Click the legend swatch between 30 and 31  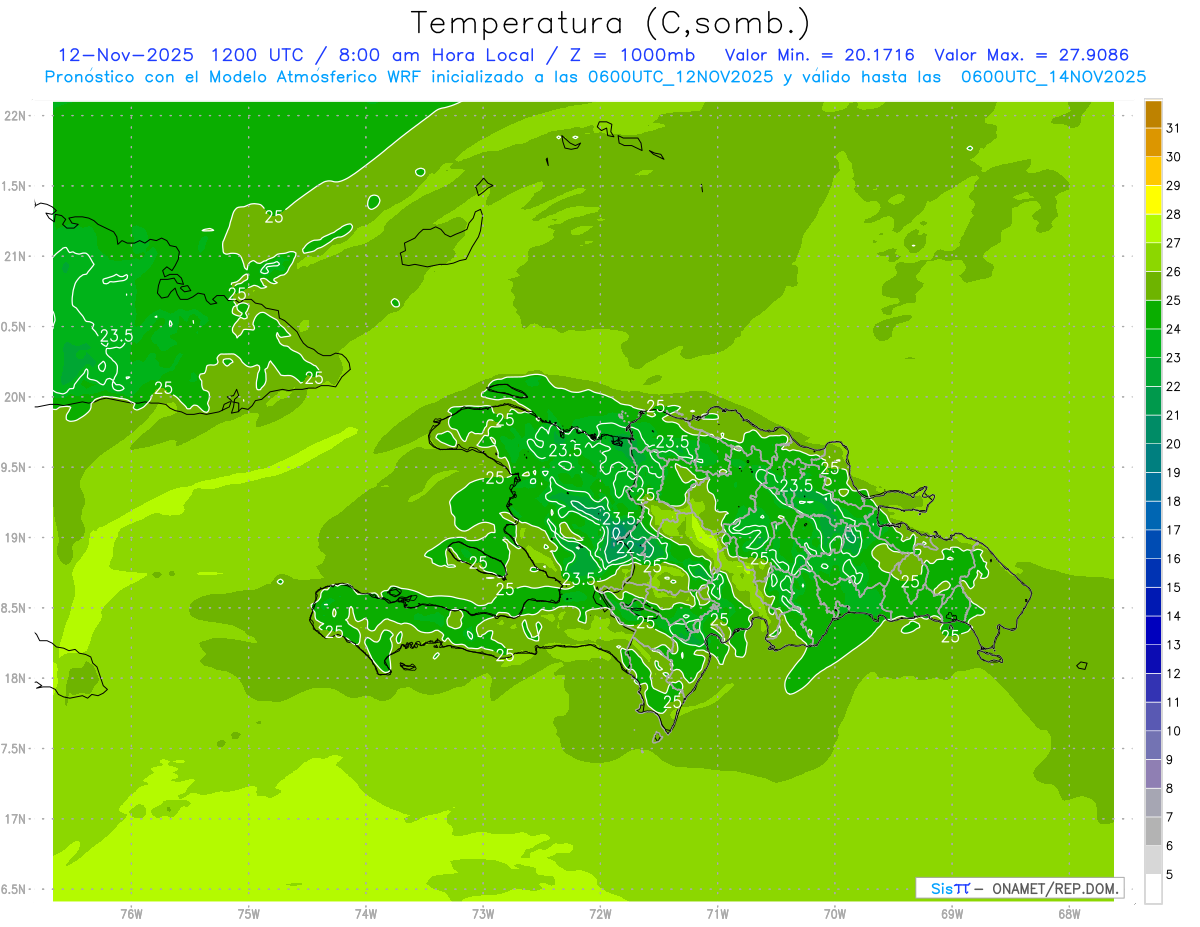pyautogui.click(x=1153, y=143)
